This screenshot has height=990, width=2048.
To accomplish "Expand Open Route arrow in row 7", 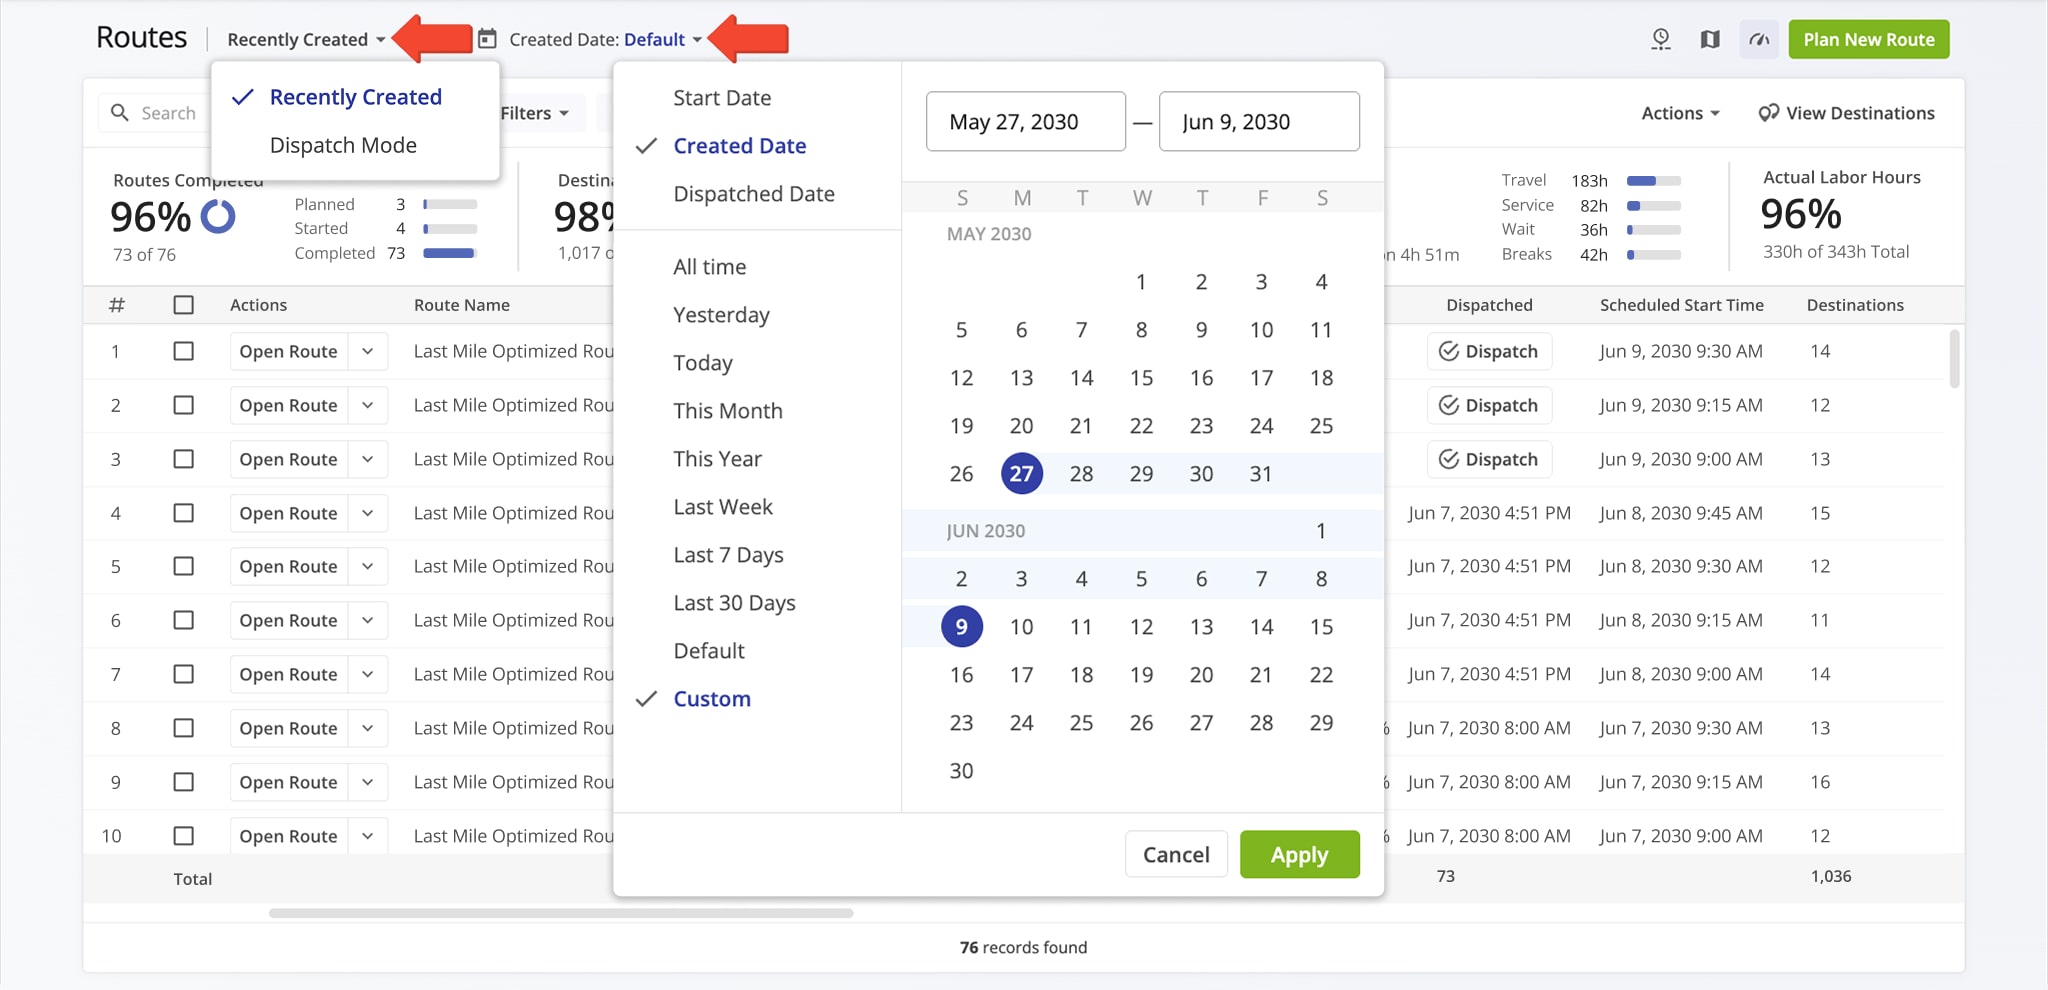I will [368, 674].
